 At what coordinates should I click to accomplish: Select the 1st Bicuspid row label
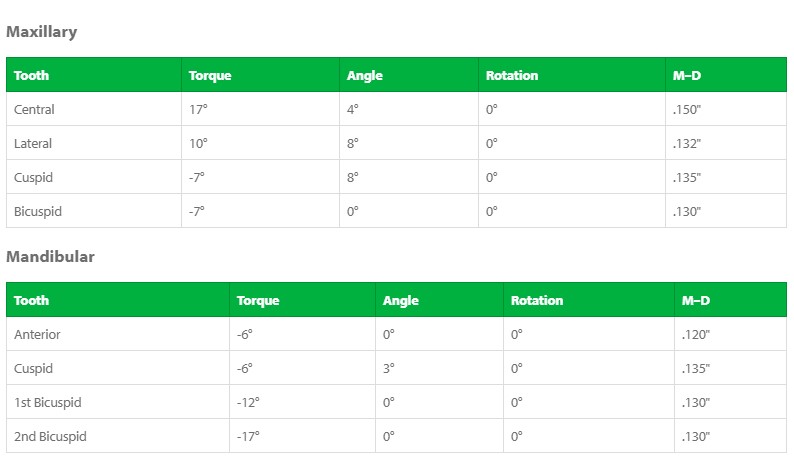[x=47, y=403]
